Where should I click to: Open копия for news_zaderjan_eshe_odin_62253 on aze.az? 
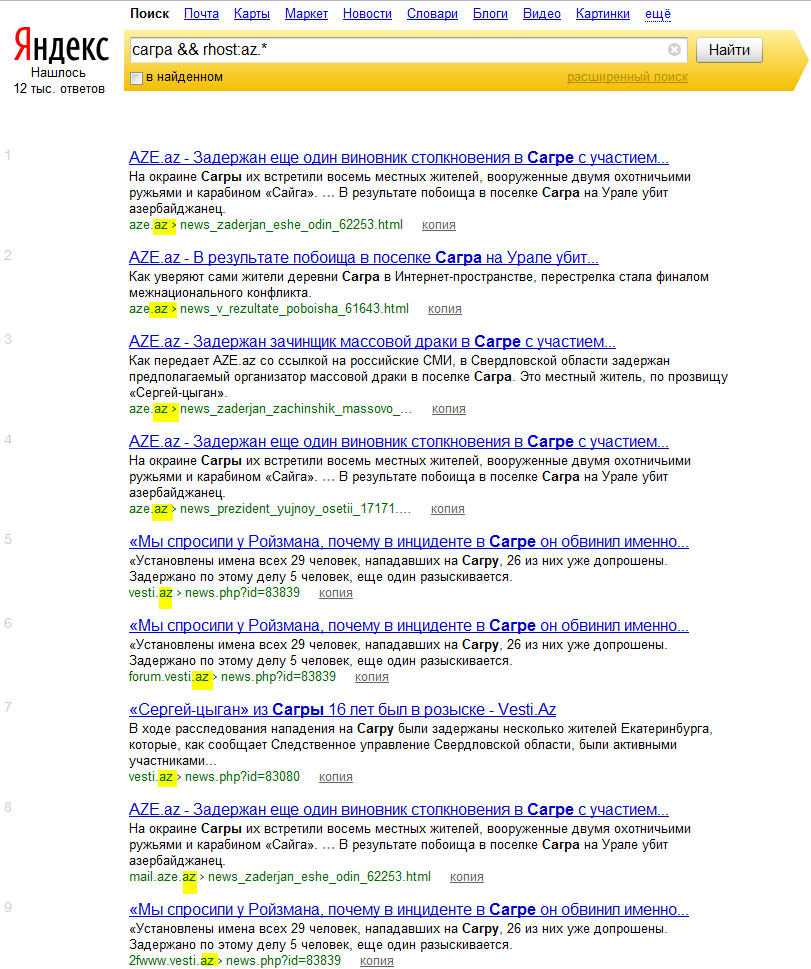439,225
